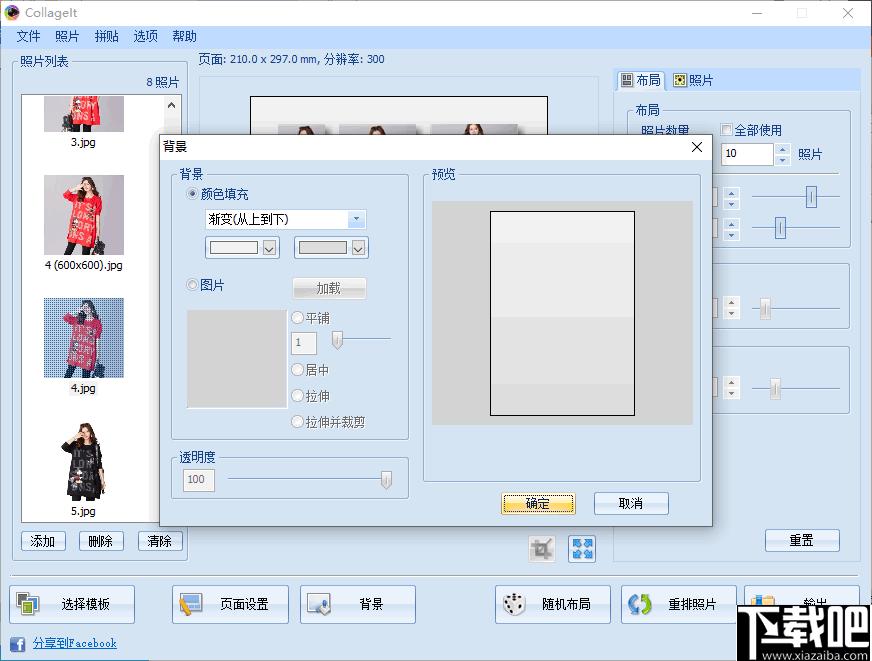872x661 pixels.
Task: Click the background preview page
Action: tap(562, 313)
